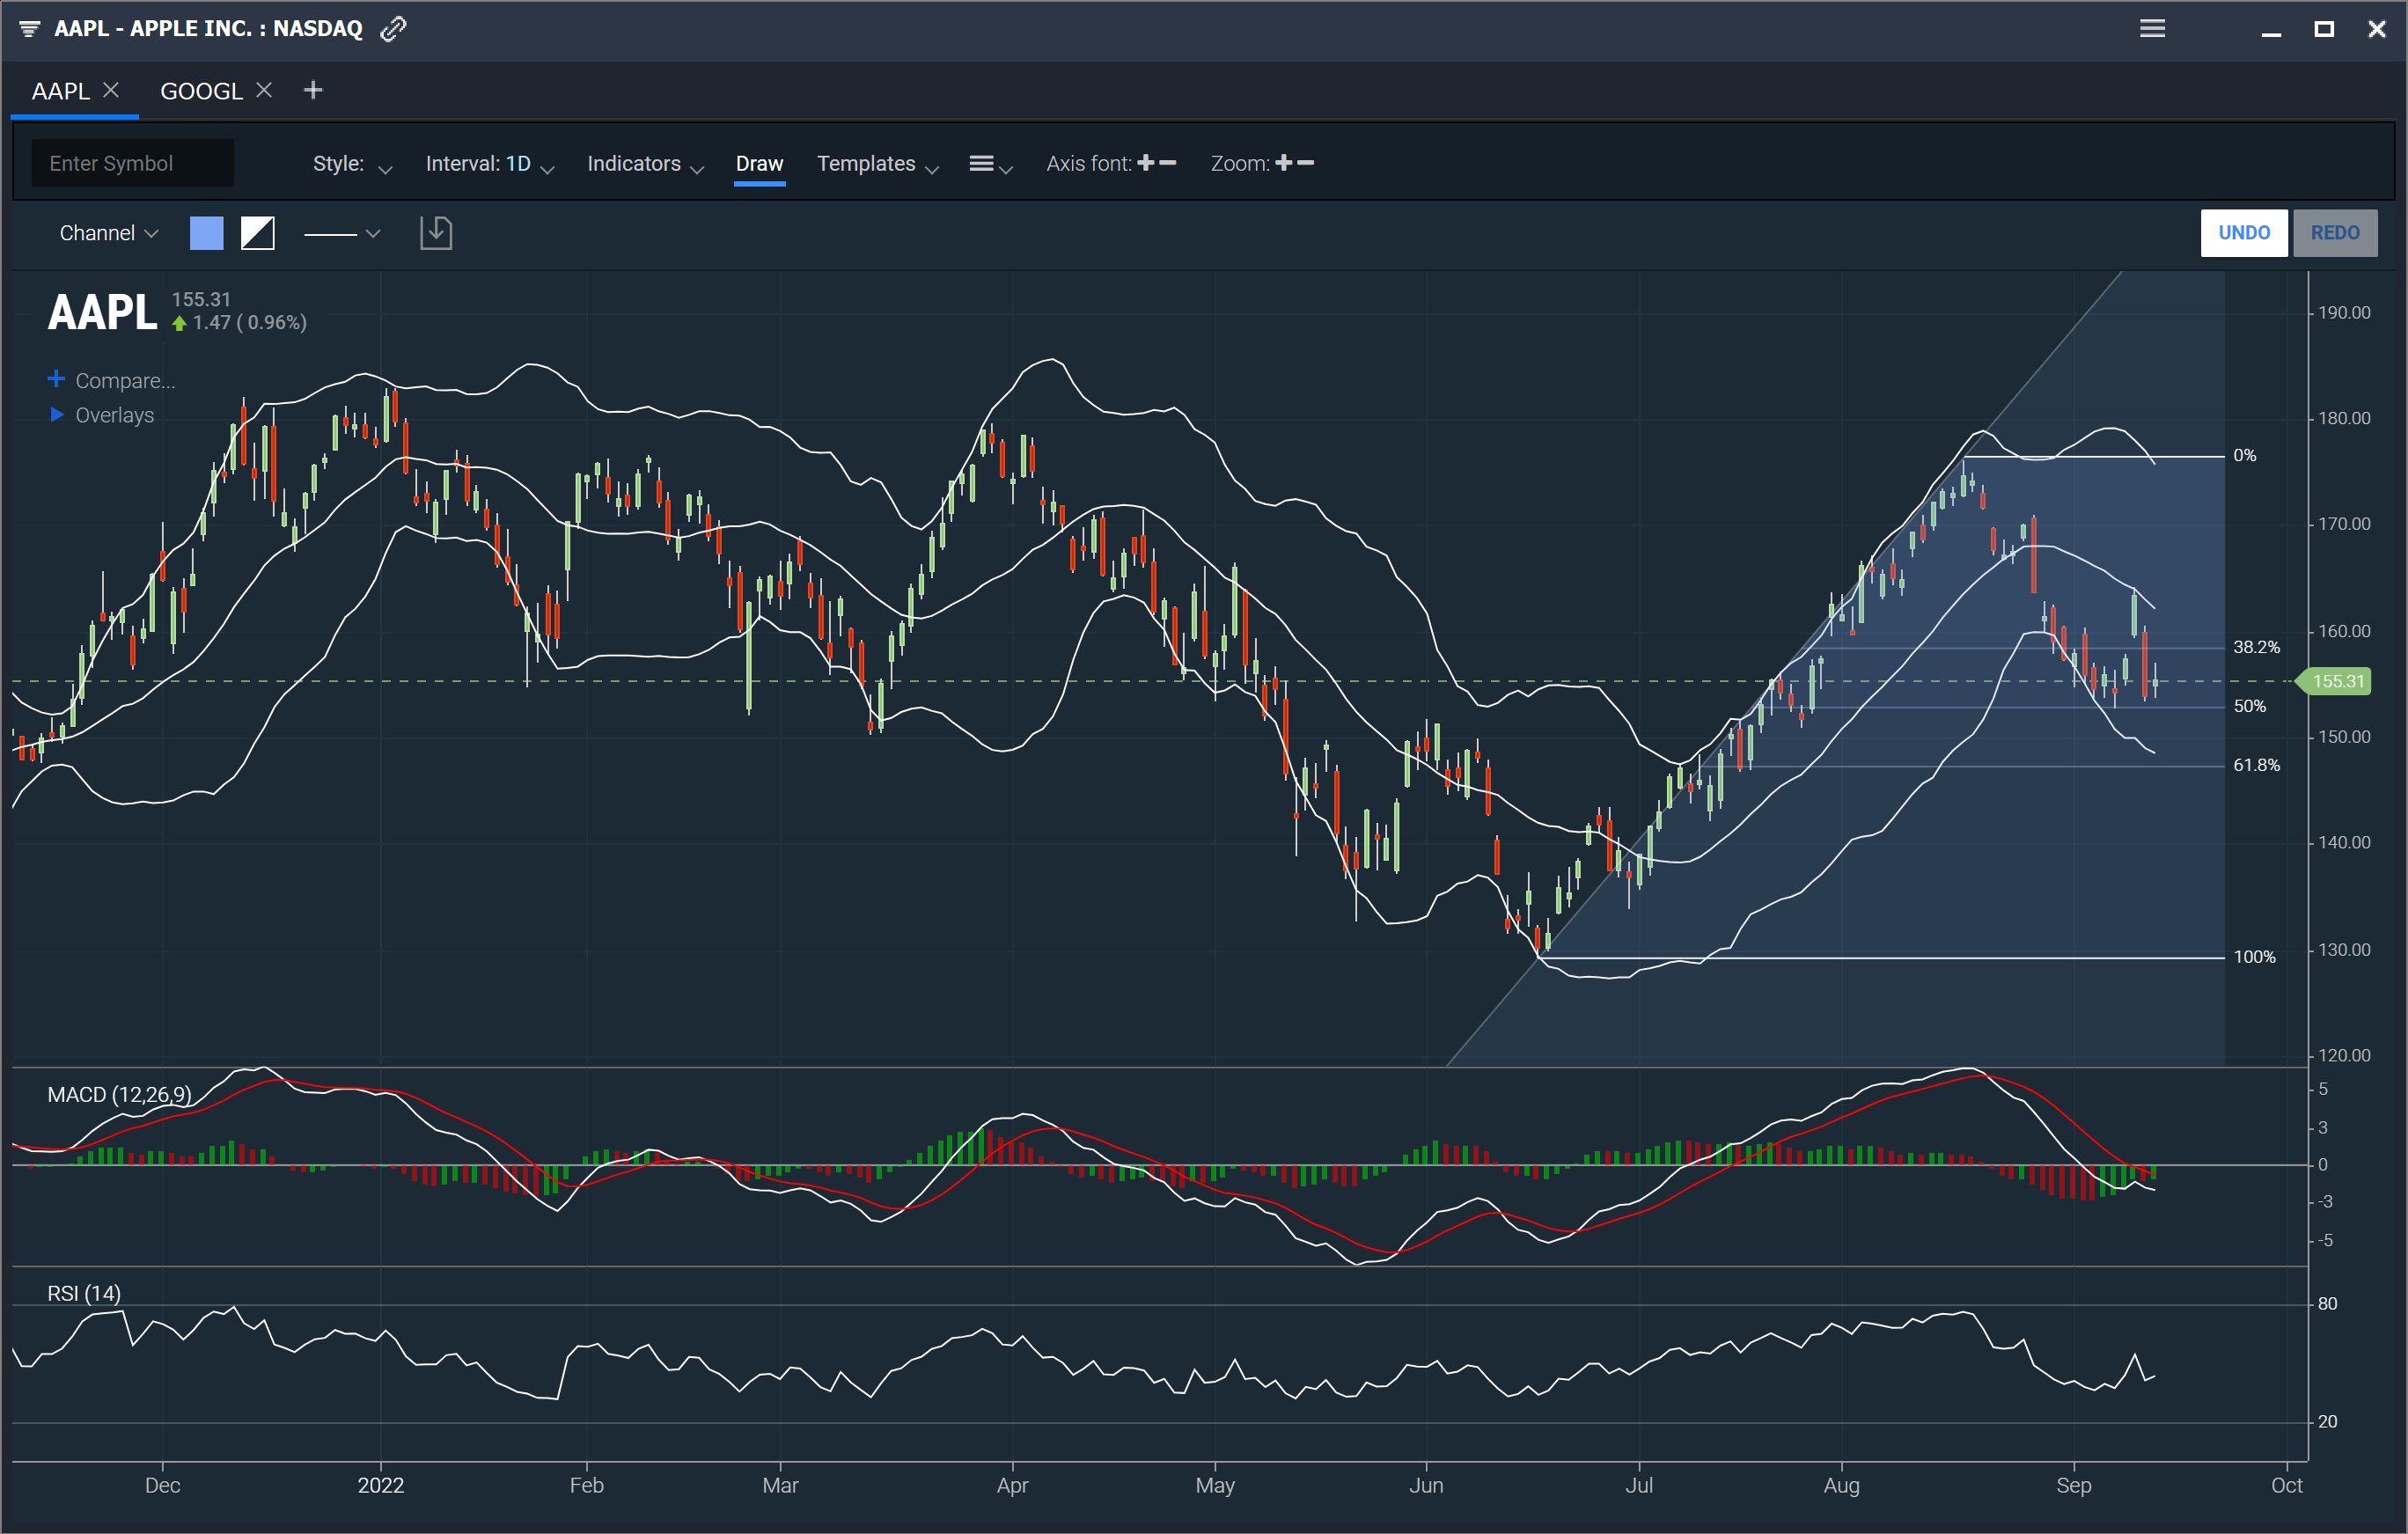This screenshot has width=2408, height=1534.
Task: Pick the blue fill color swatch
Action: coord(206,233)
